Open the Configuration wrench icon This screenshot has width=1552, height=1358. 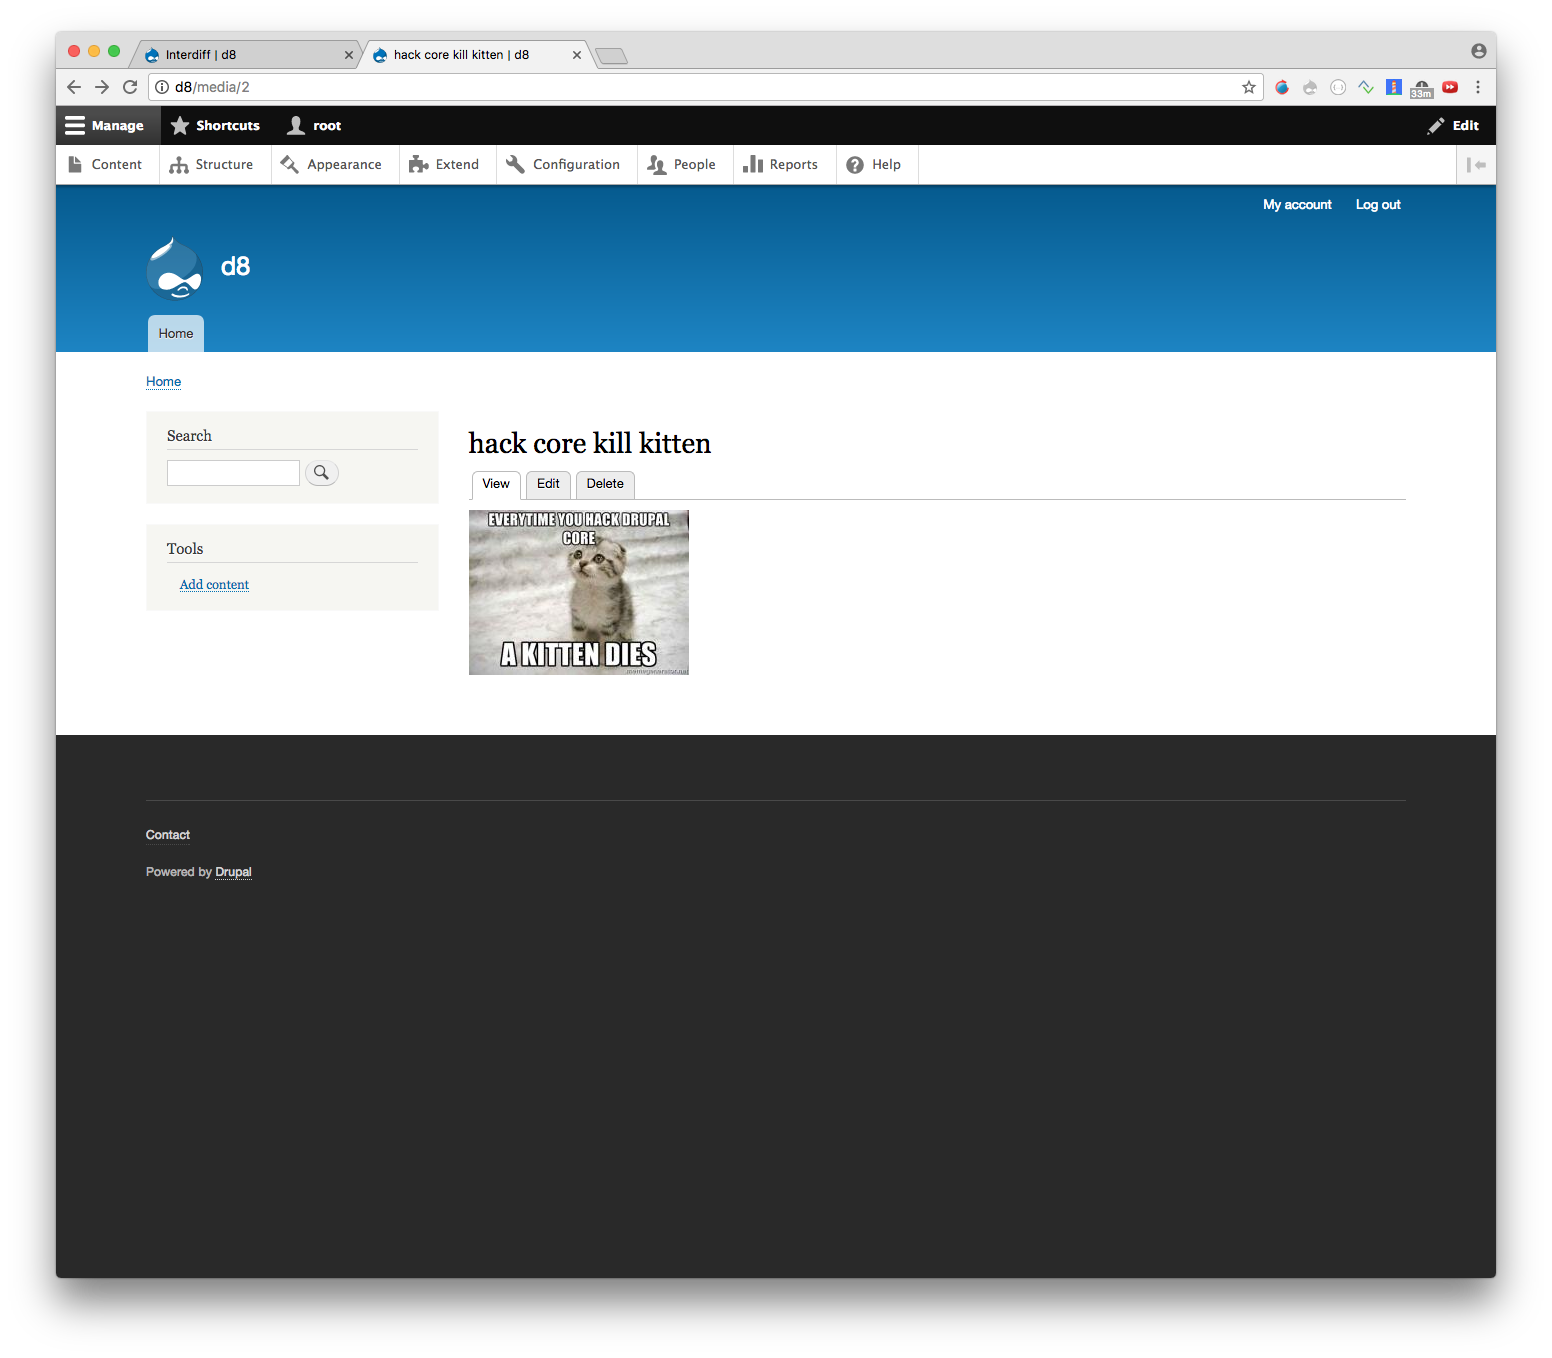click(x=516, y=164)
